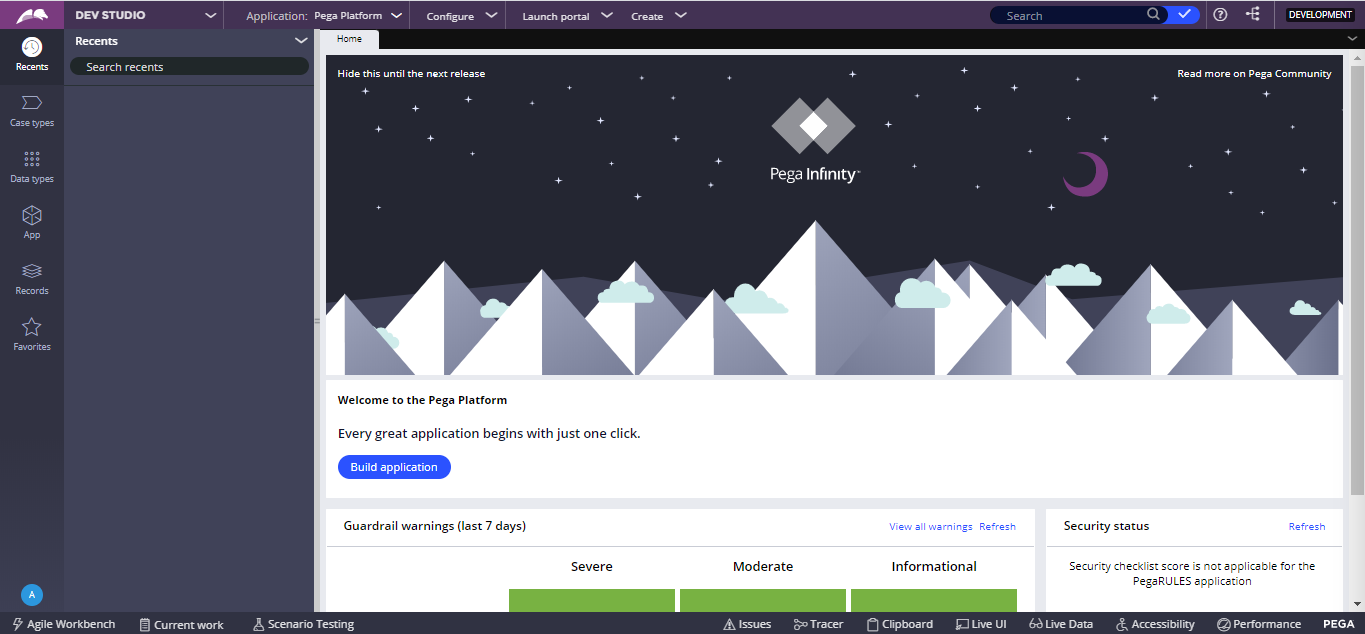
Task: Open the Launch portal menu
Action: (567, 15)
